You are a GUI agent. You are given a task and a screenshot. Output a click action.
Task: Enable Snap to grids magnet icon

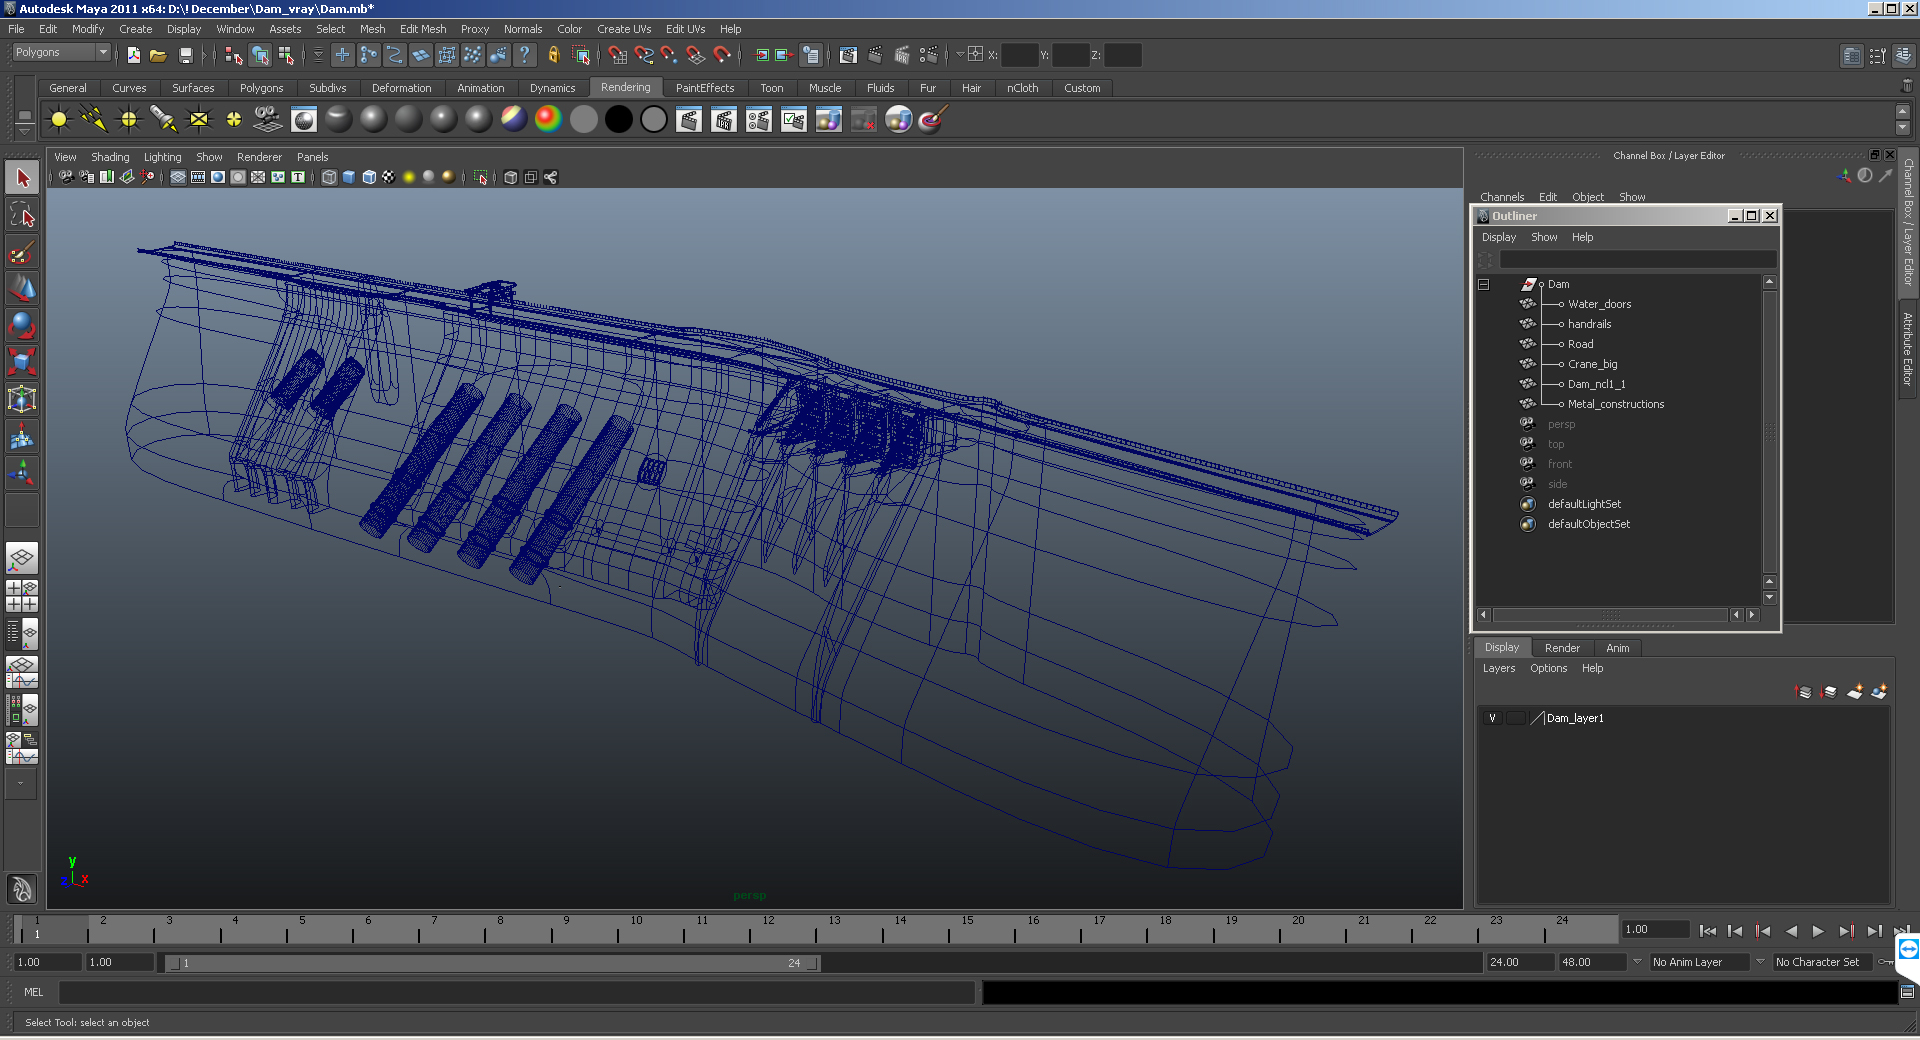pyautogui.click(x=618, y=55)
